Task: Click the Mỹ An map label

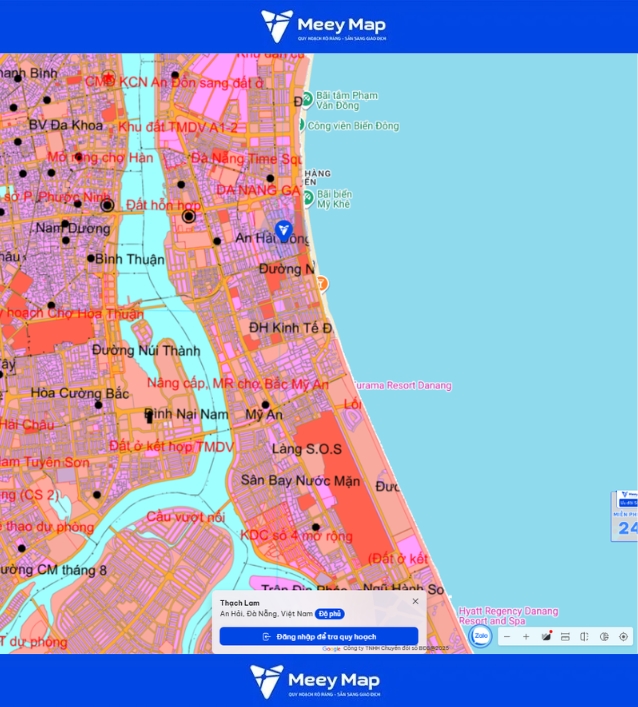Action: (264, 414)
